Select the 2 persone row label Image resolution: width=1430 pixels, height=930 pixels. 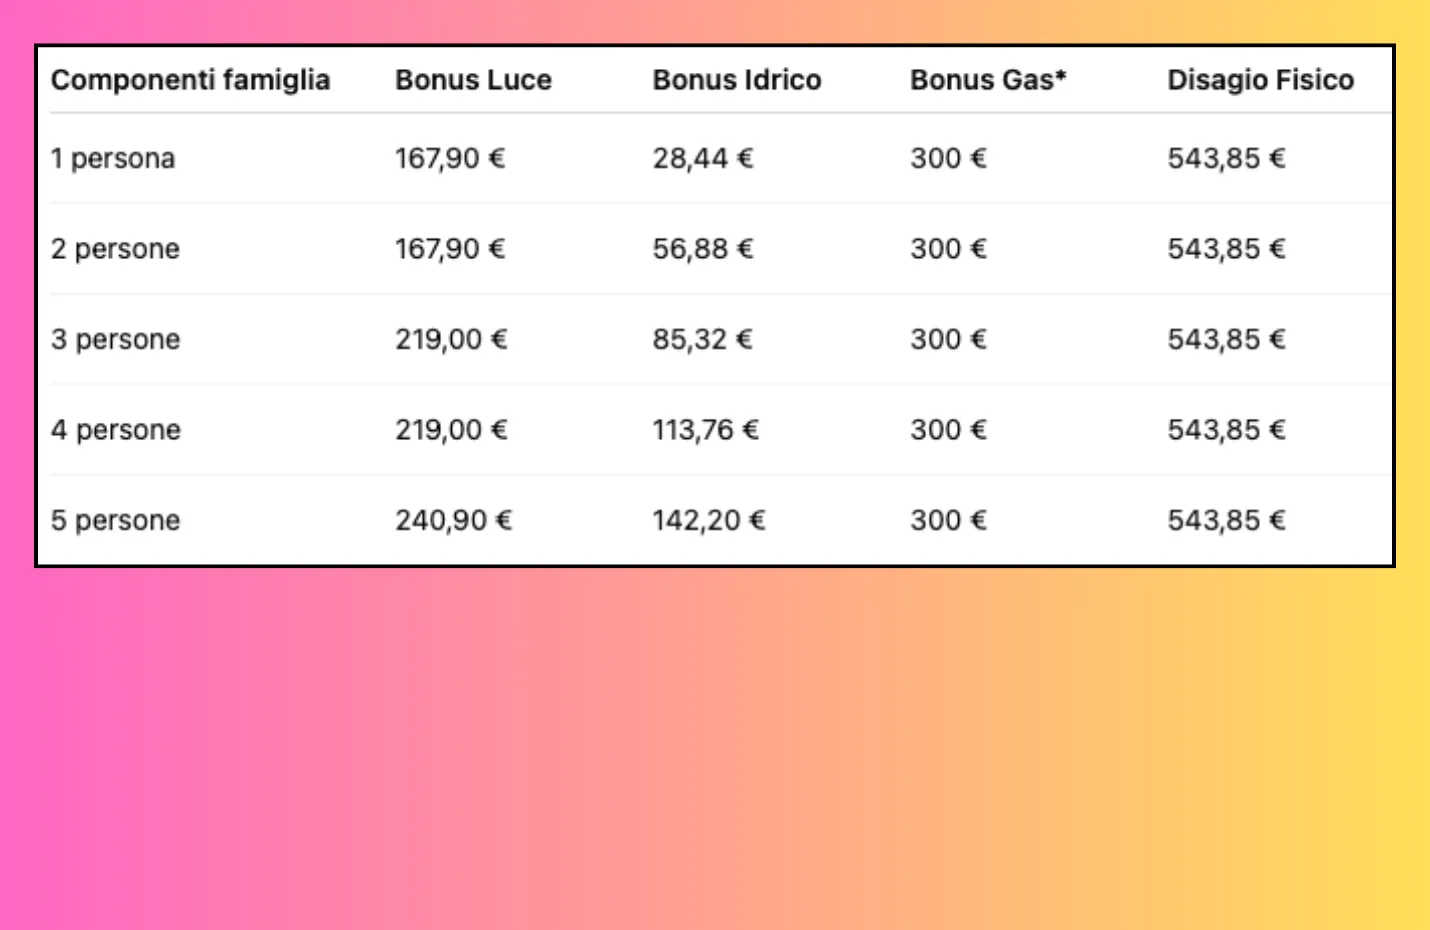click(x=115, y=249)
